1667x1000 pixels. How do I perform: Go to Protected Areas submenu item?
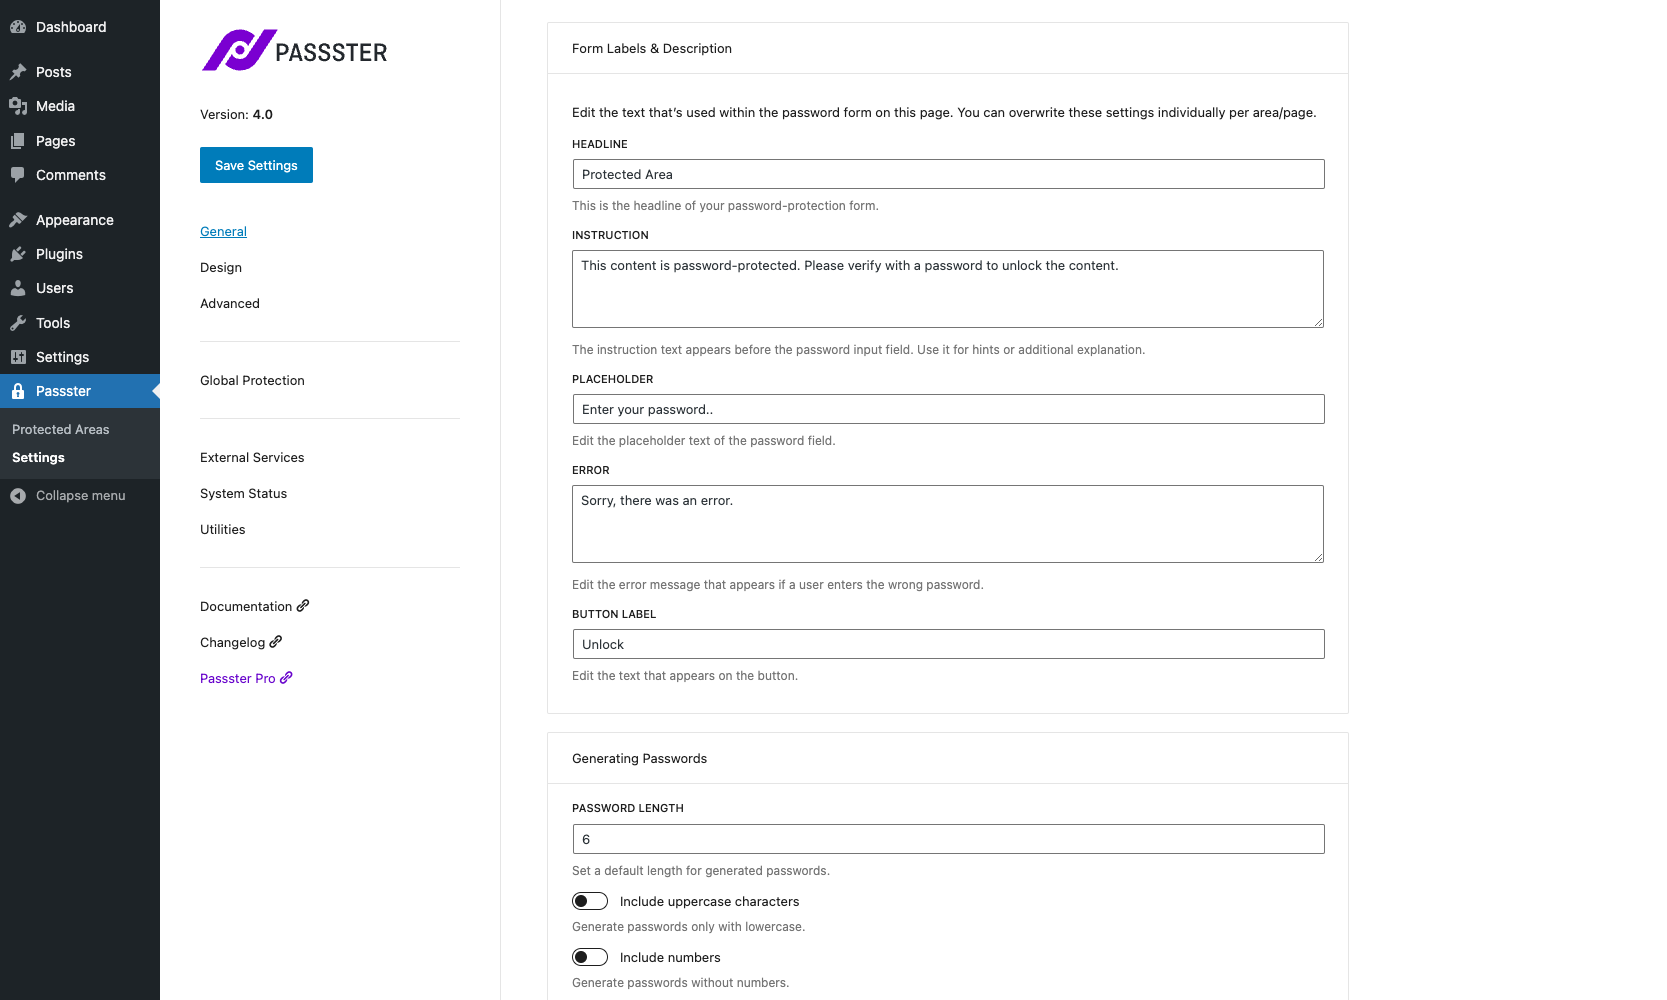pos(61,429)
